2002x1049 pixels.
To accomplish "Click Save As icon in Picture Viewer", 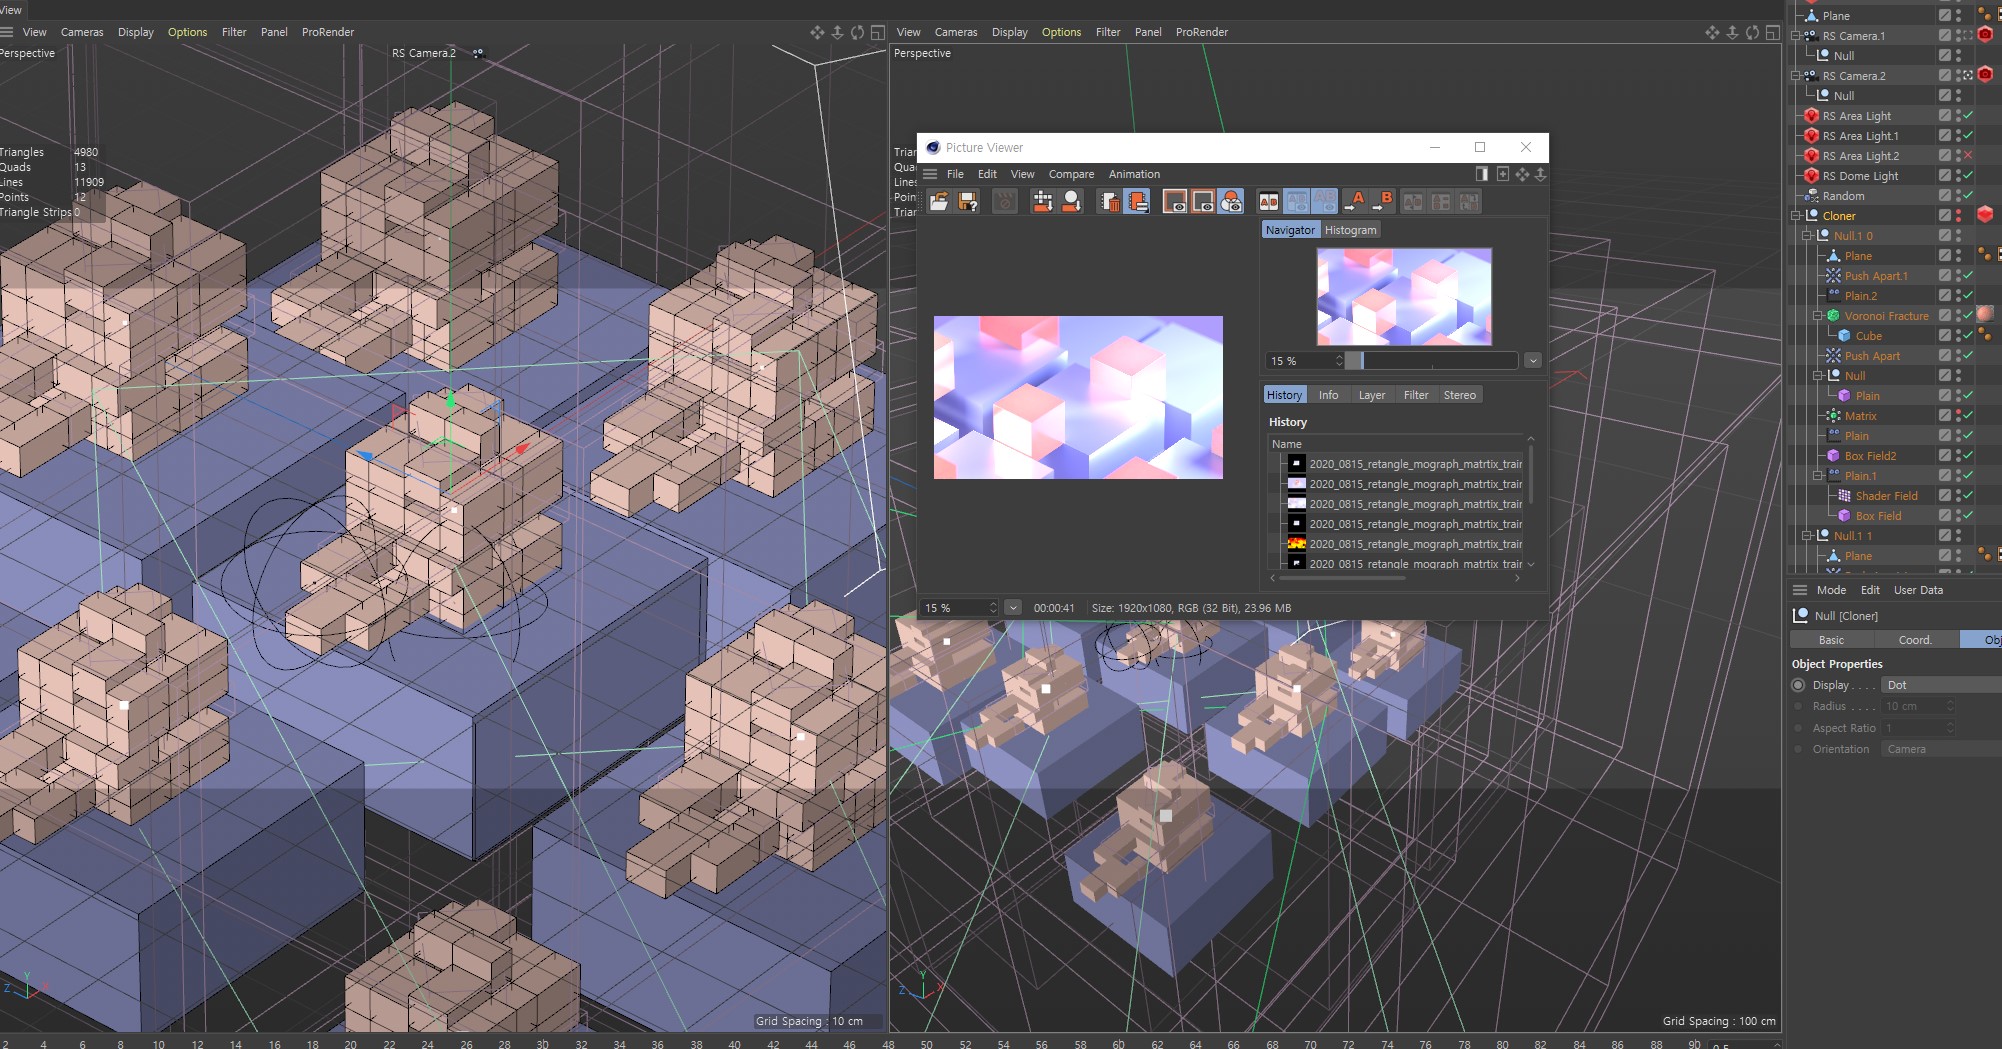I will pyautogui.click(x=967, y=202).
